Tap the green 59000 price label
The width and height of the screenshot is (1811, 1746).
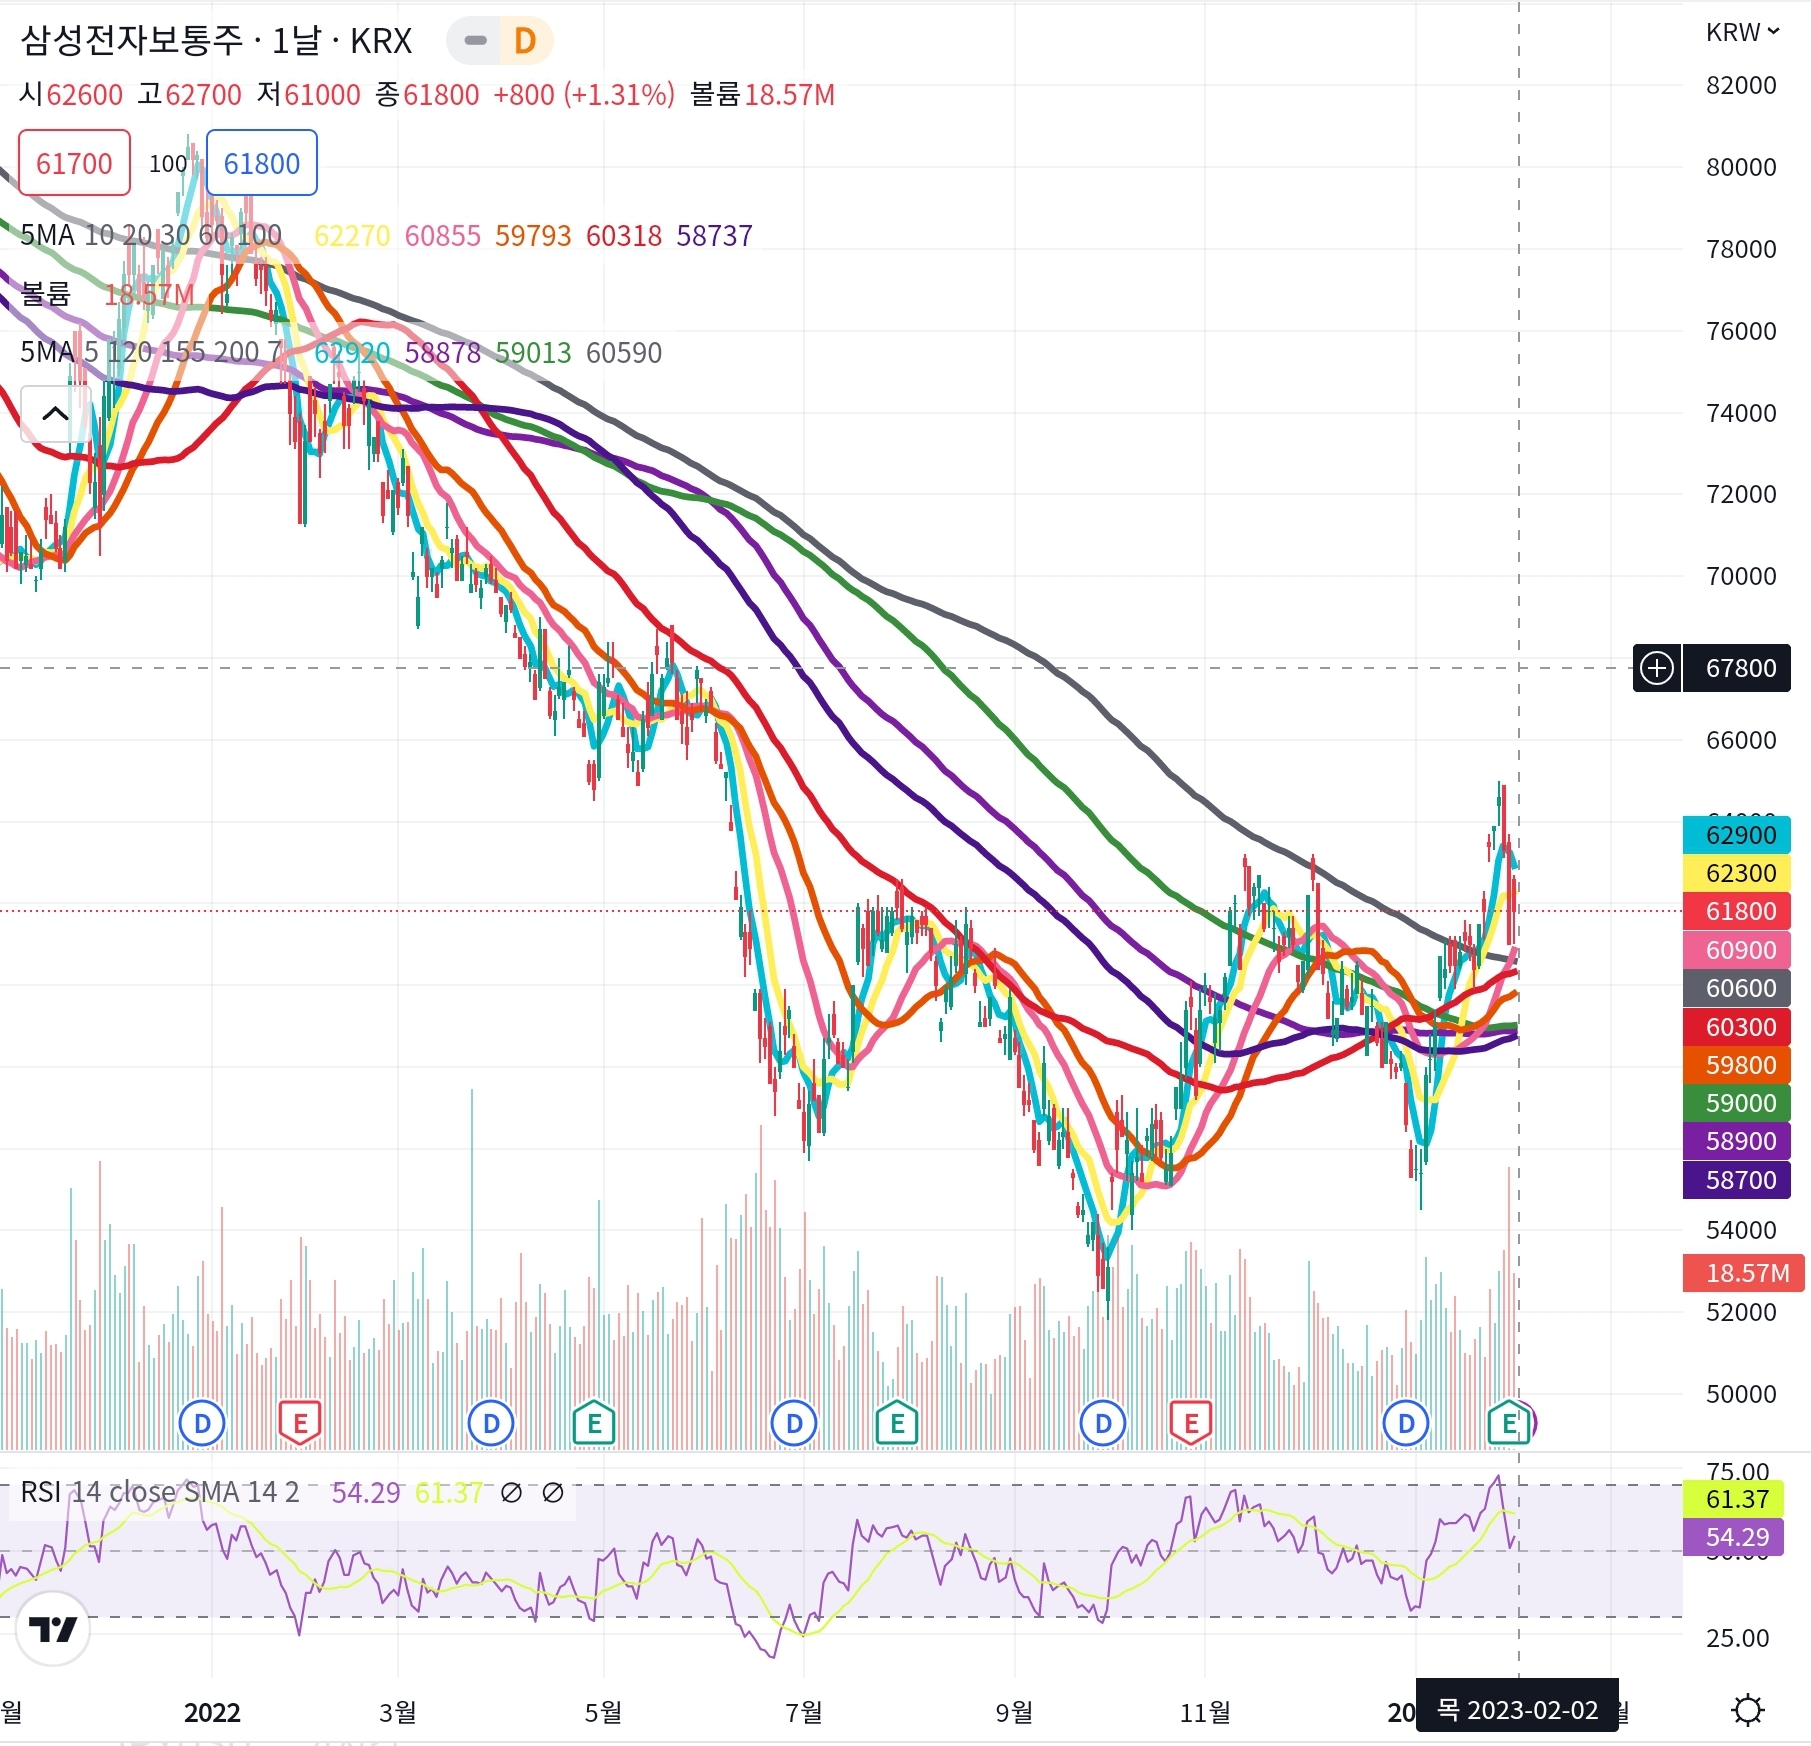(x=1737, y=1103)
